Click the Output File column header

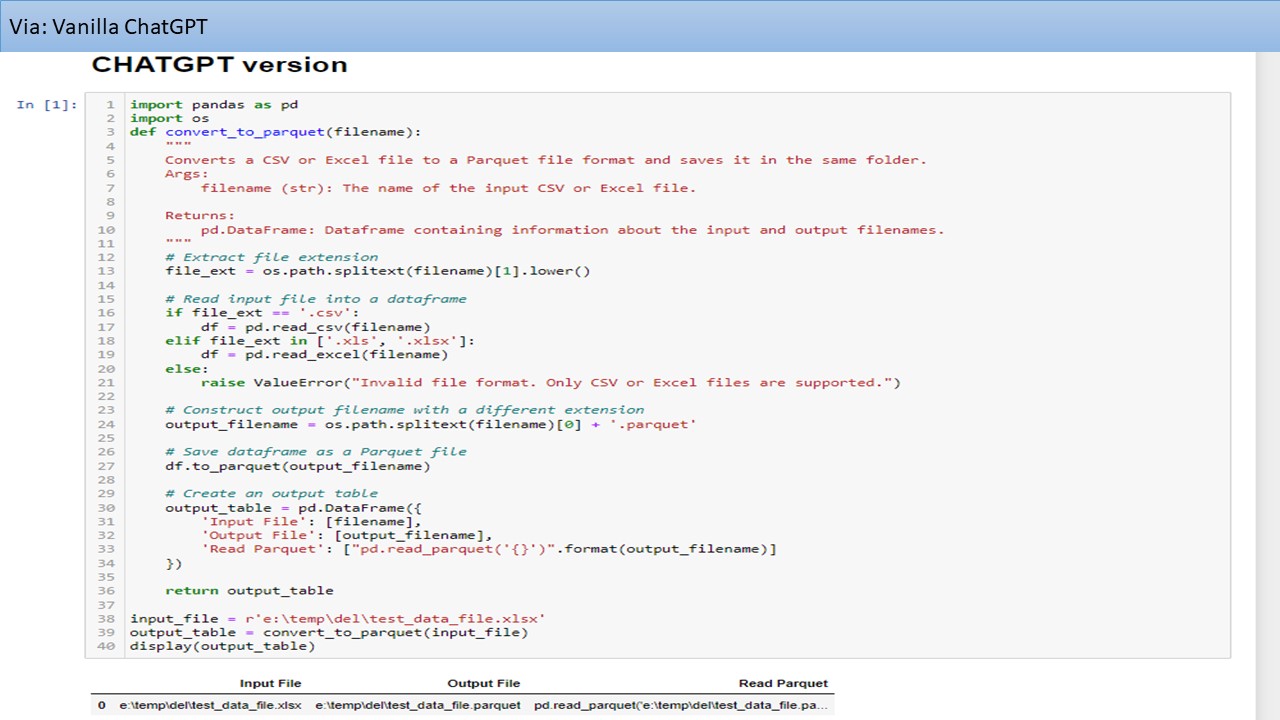coord(484,683)
